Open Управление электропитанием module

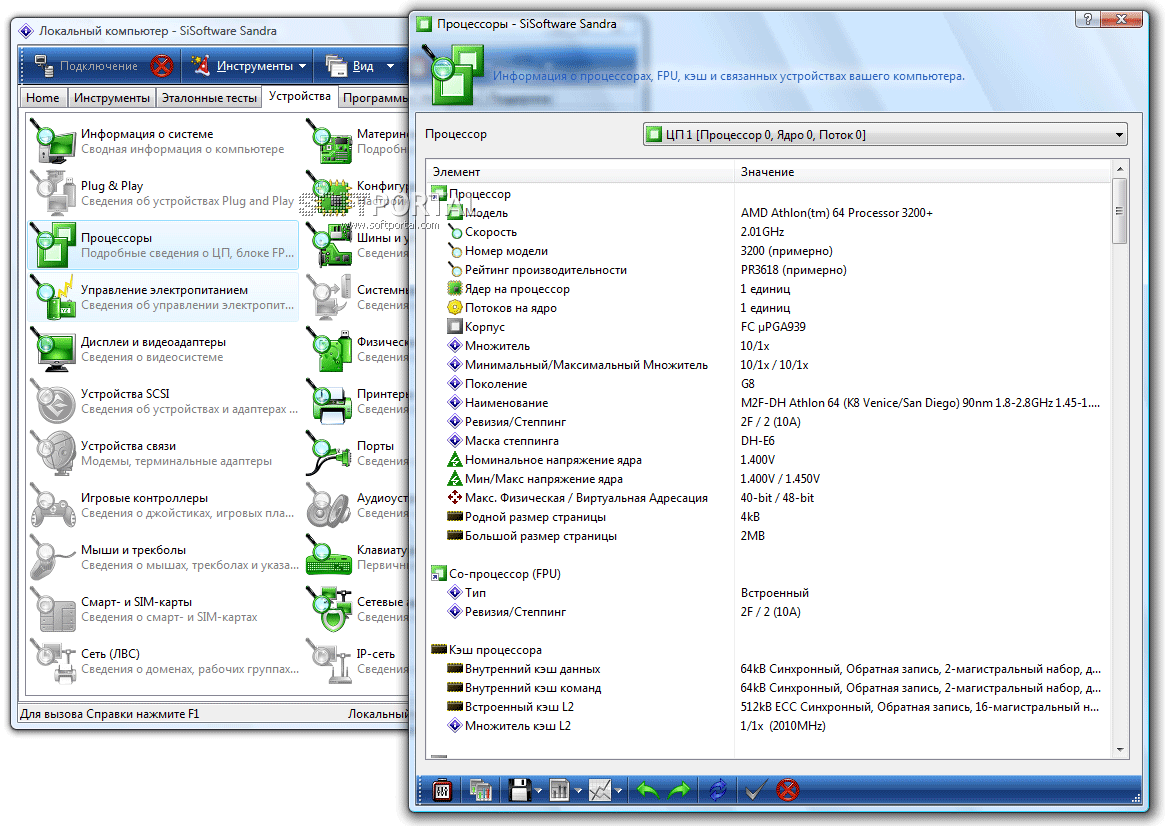click(x=163, y=297)
